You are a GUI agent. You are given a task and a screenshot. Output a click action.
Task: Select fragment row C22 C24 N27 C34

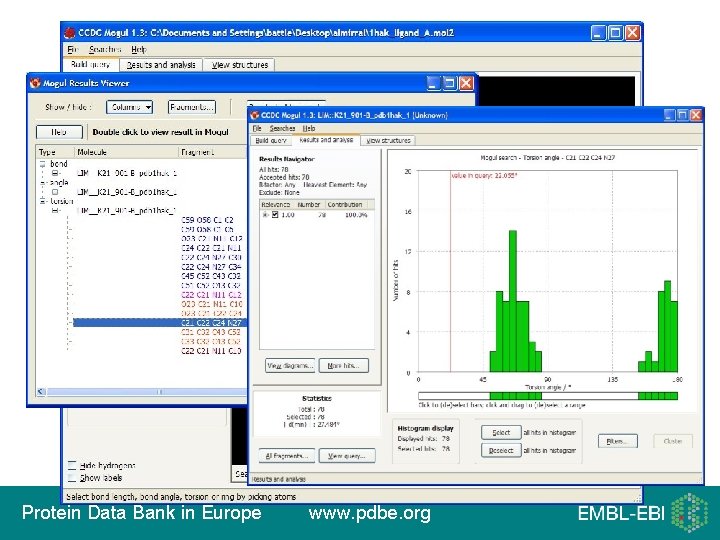pos(211,267)
